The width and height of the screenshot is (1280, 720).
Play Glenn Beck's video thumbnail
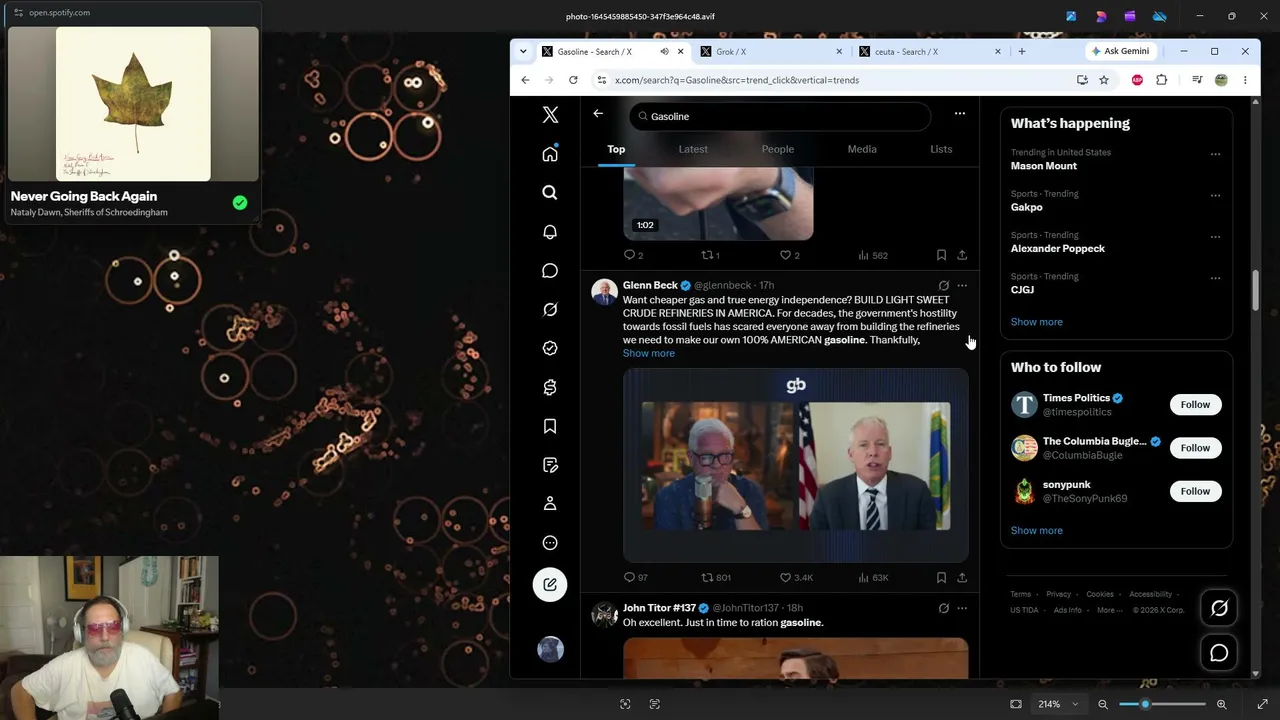tap(796, 465)
